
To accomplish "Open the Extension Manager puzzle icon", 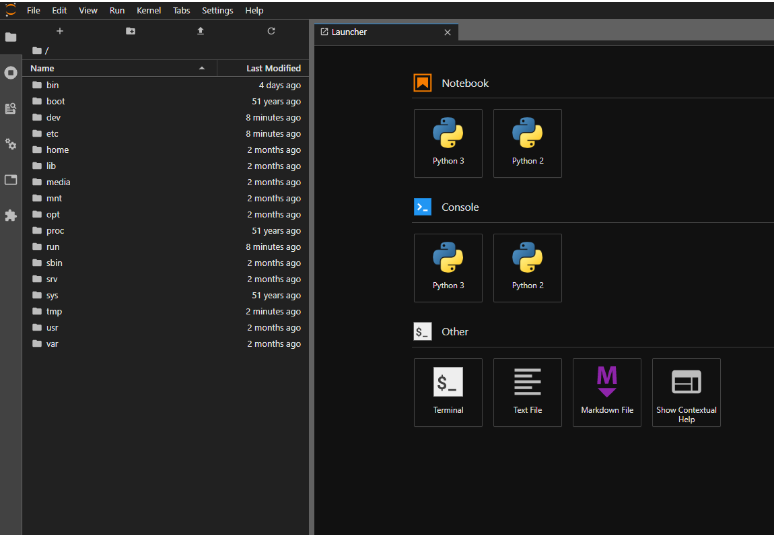I will tap(11, 215).
